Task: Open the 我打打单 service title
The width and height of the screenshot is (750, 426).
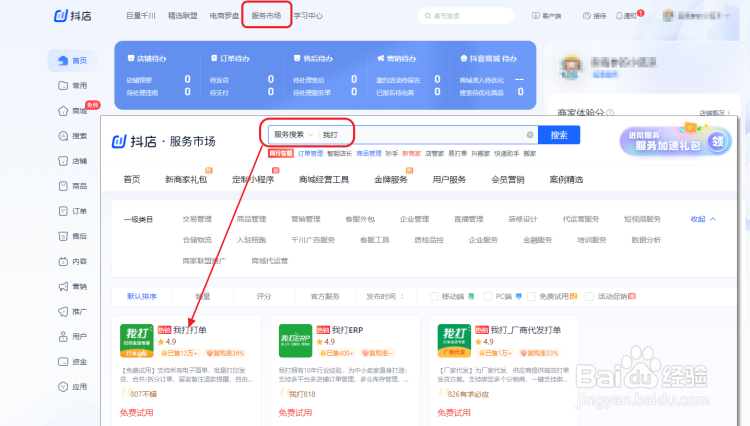Action: point(190,330)
